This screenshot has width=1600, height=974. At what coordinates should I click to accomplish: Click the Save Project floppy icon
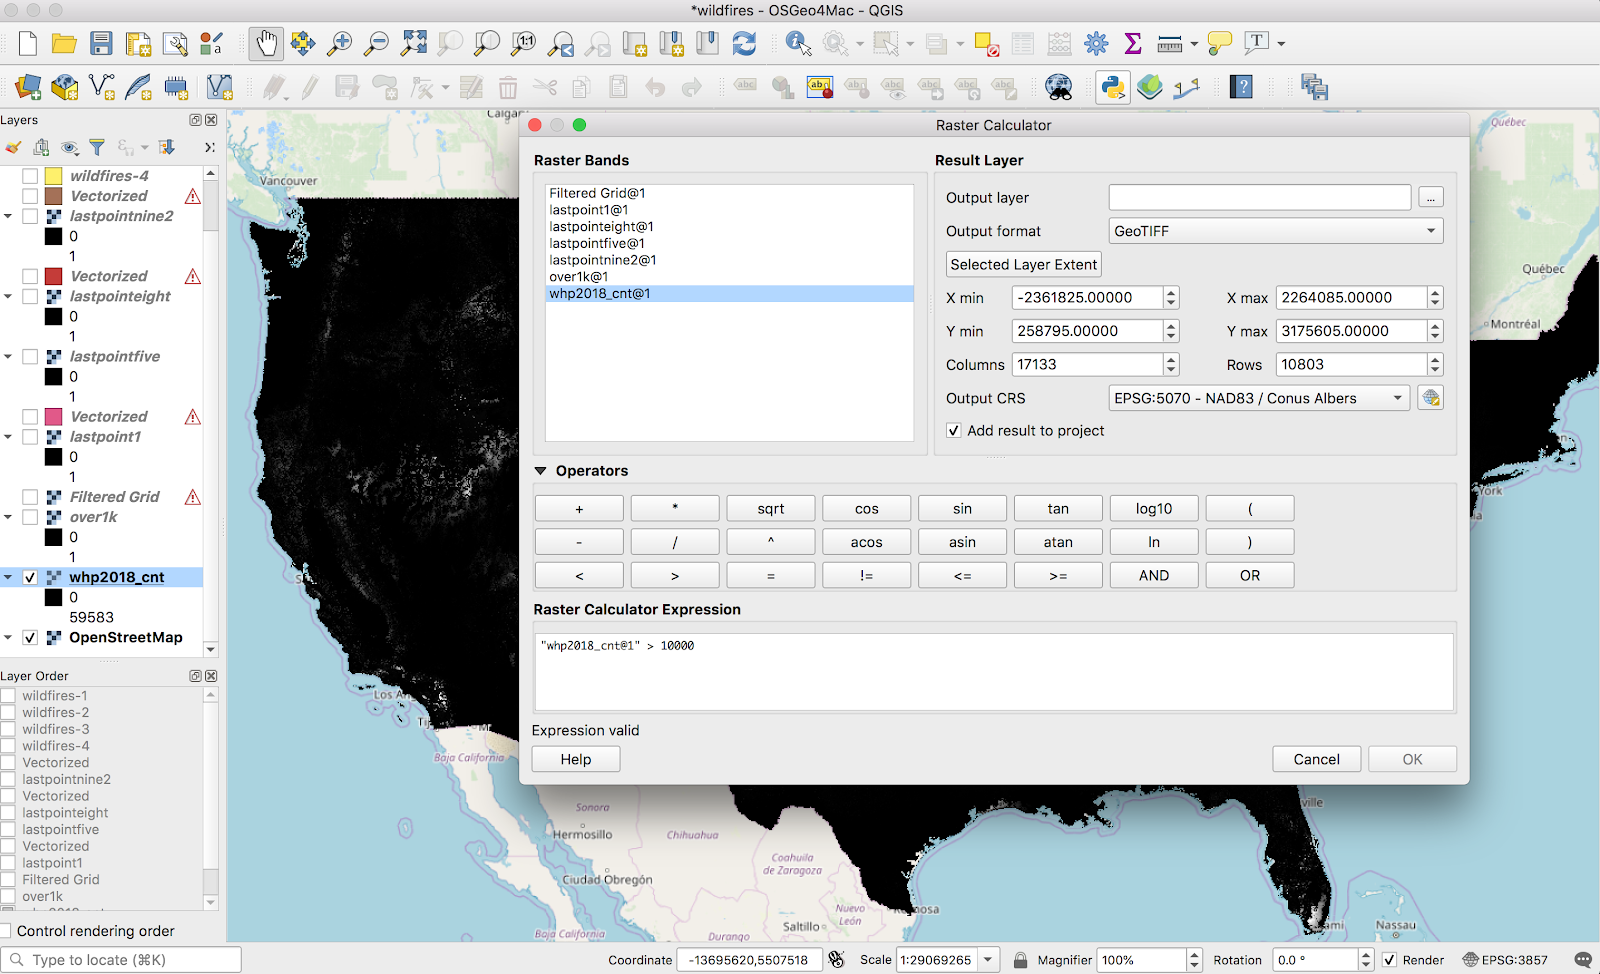101,43
